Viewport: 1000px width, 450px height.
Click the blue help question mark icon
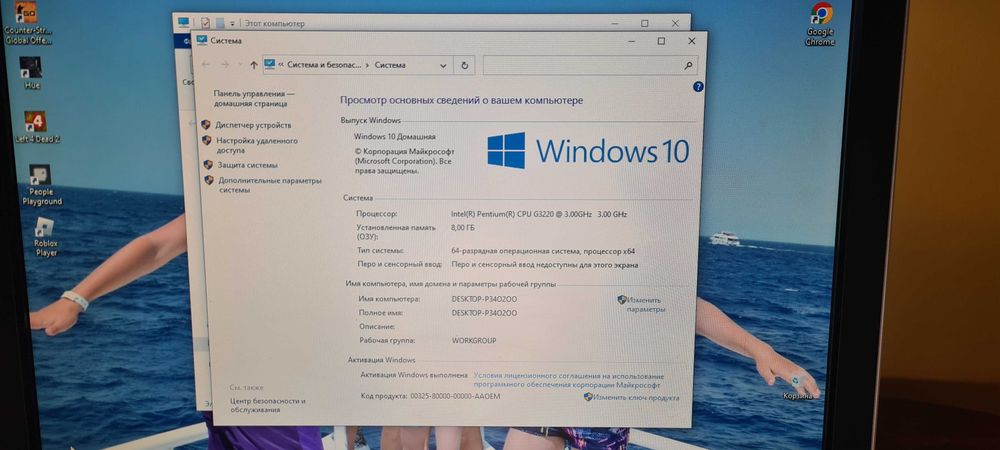698,87
